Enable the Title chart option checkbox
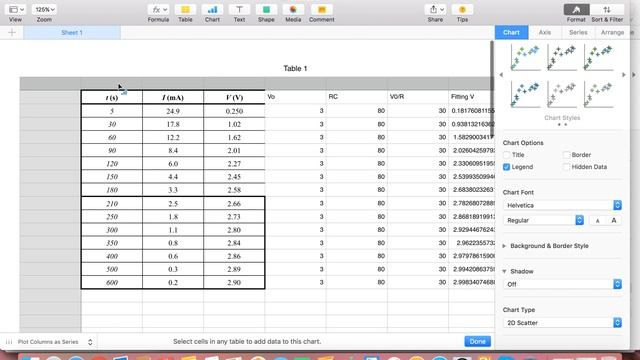 507,155
